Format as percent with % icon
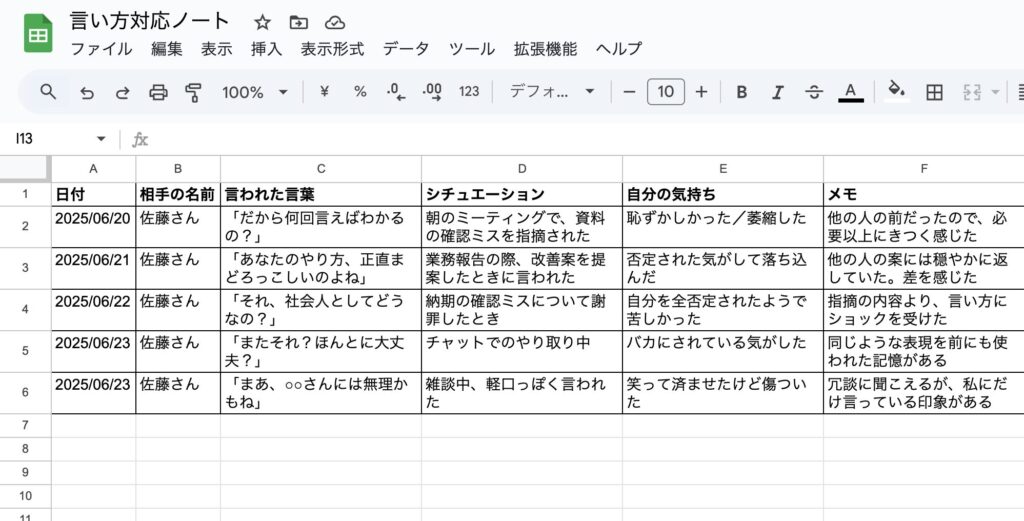This screenshot has width=1024, height=521. tap(360, 92)
